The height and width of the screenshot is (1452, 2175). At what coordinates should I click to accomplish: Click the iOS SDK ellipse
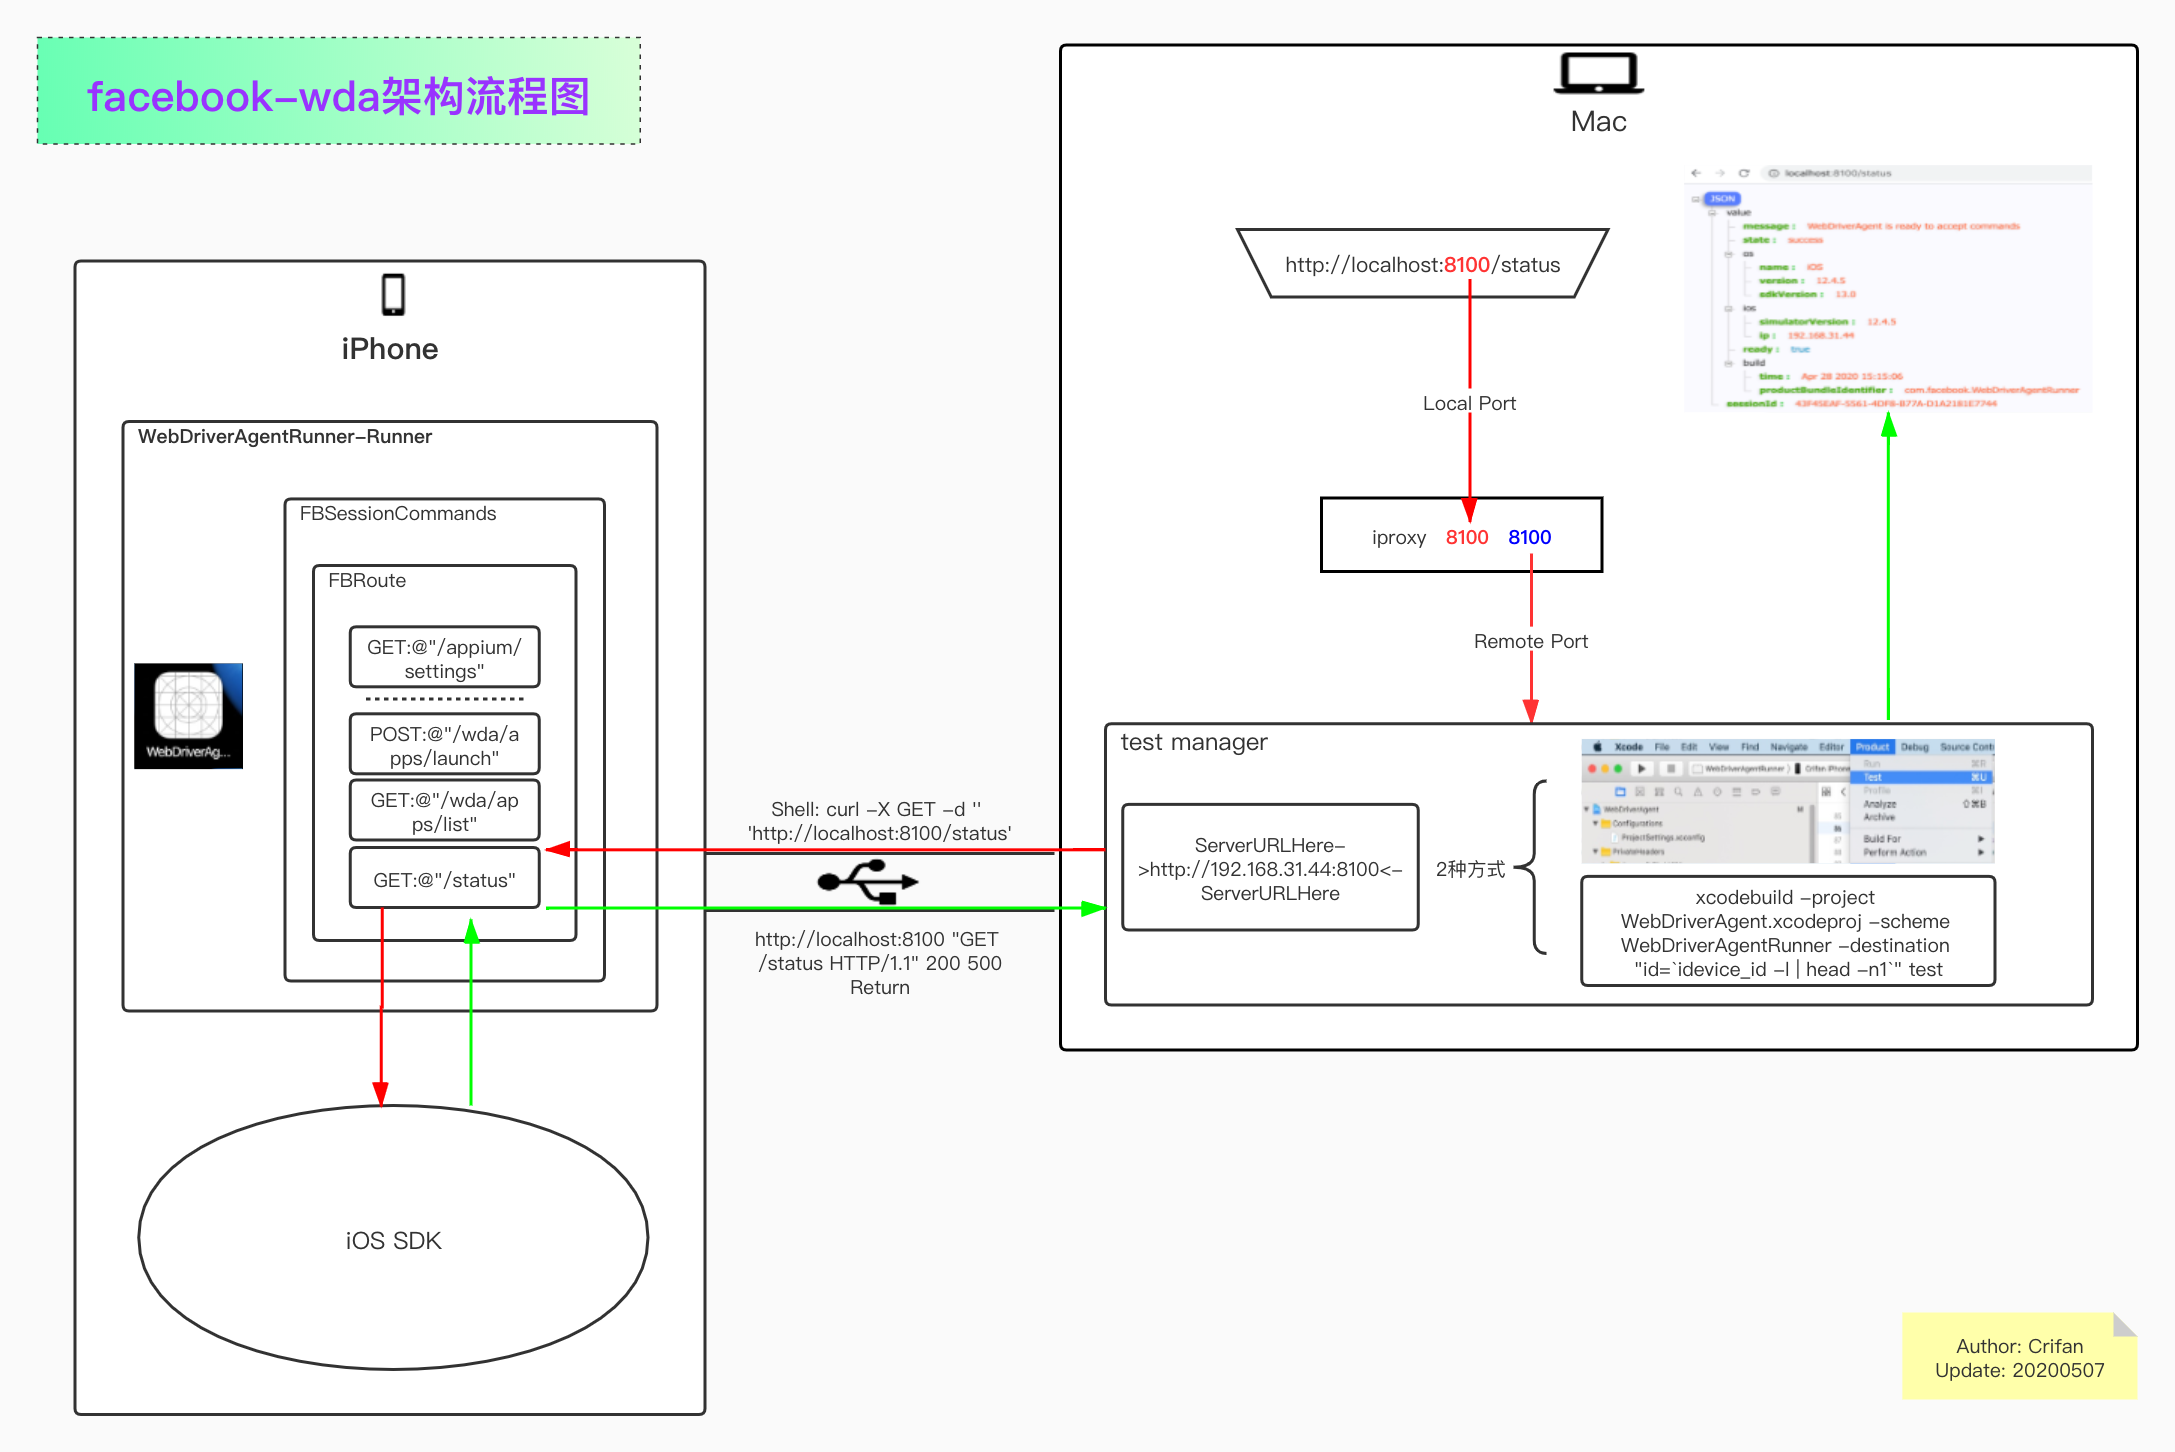pyautogui.click(x=393, y=1238)
